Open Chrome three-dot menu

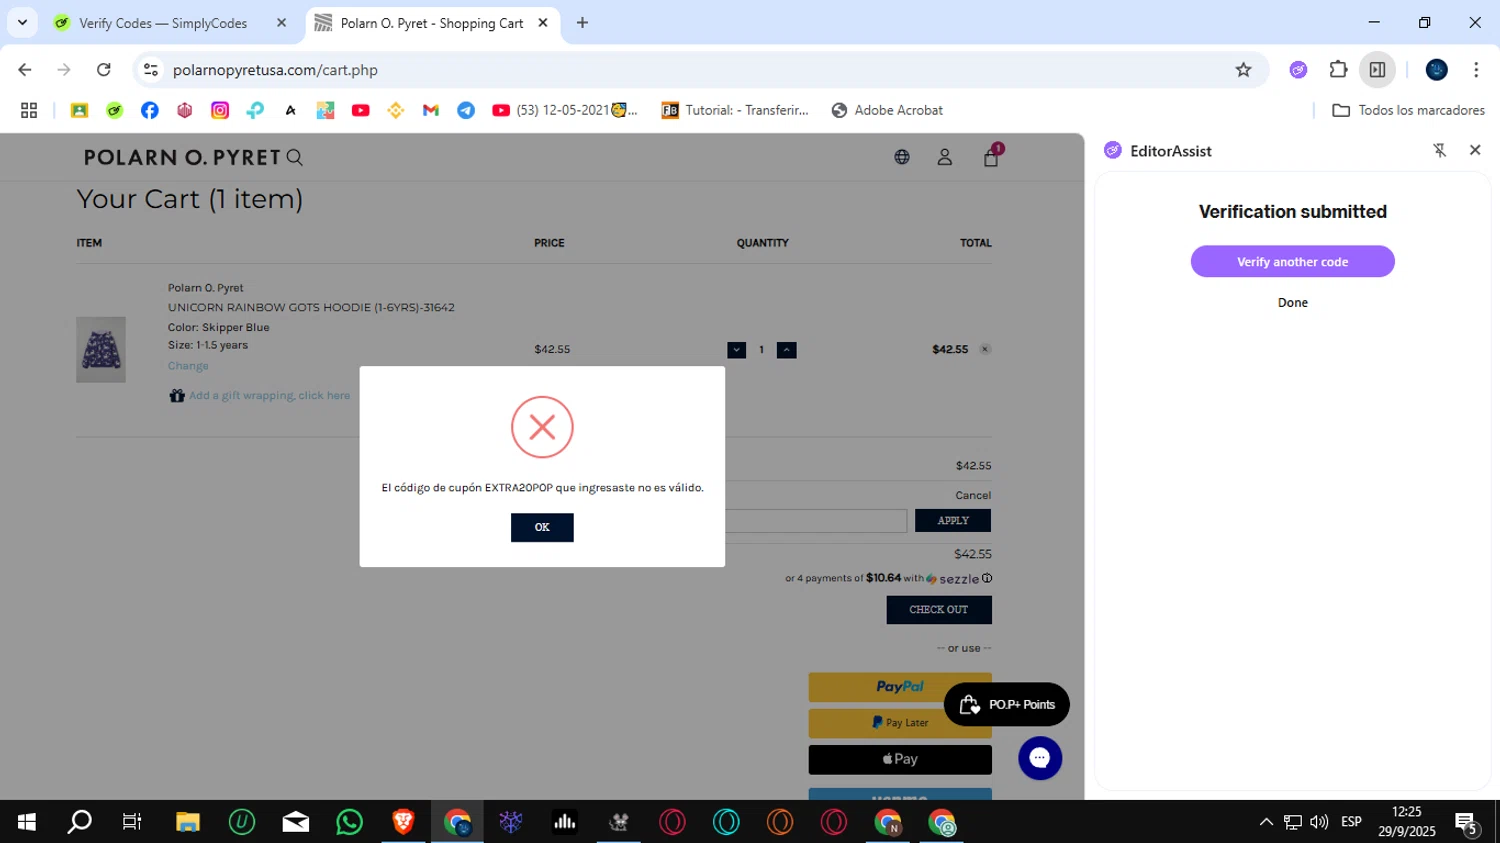[x=1476, y=70]
